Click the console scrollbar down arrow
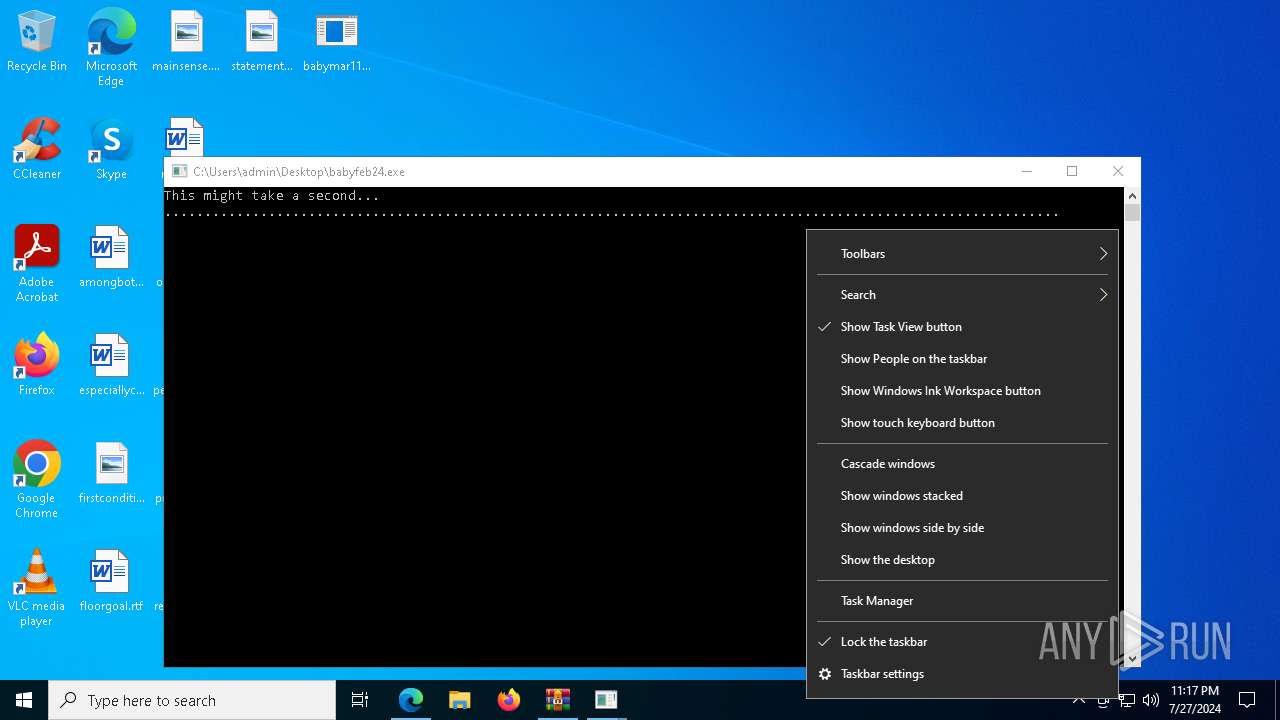 [1132, 659]
